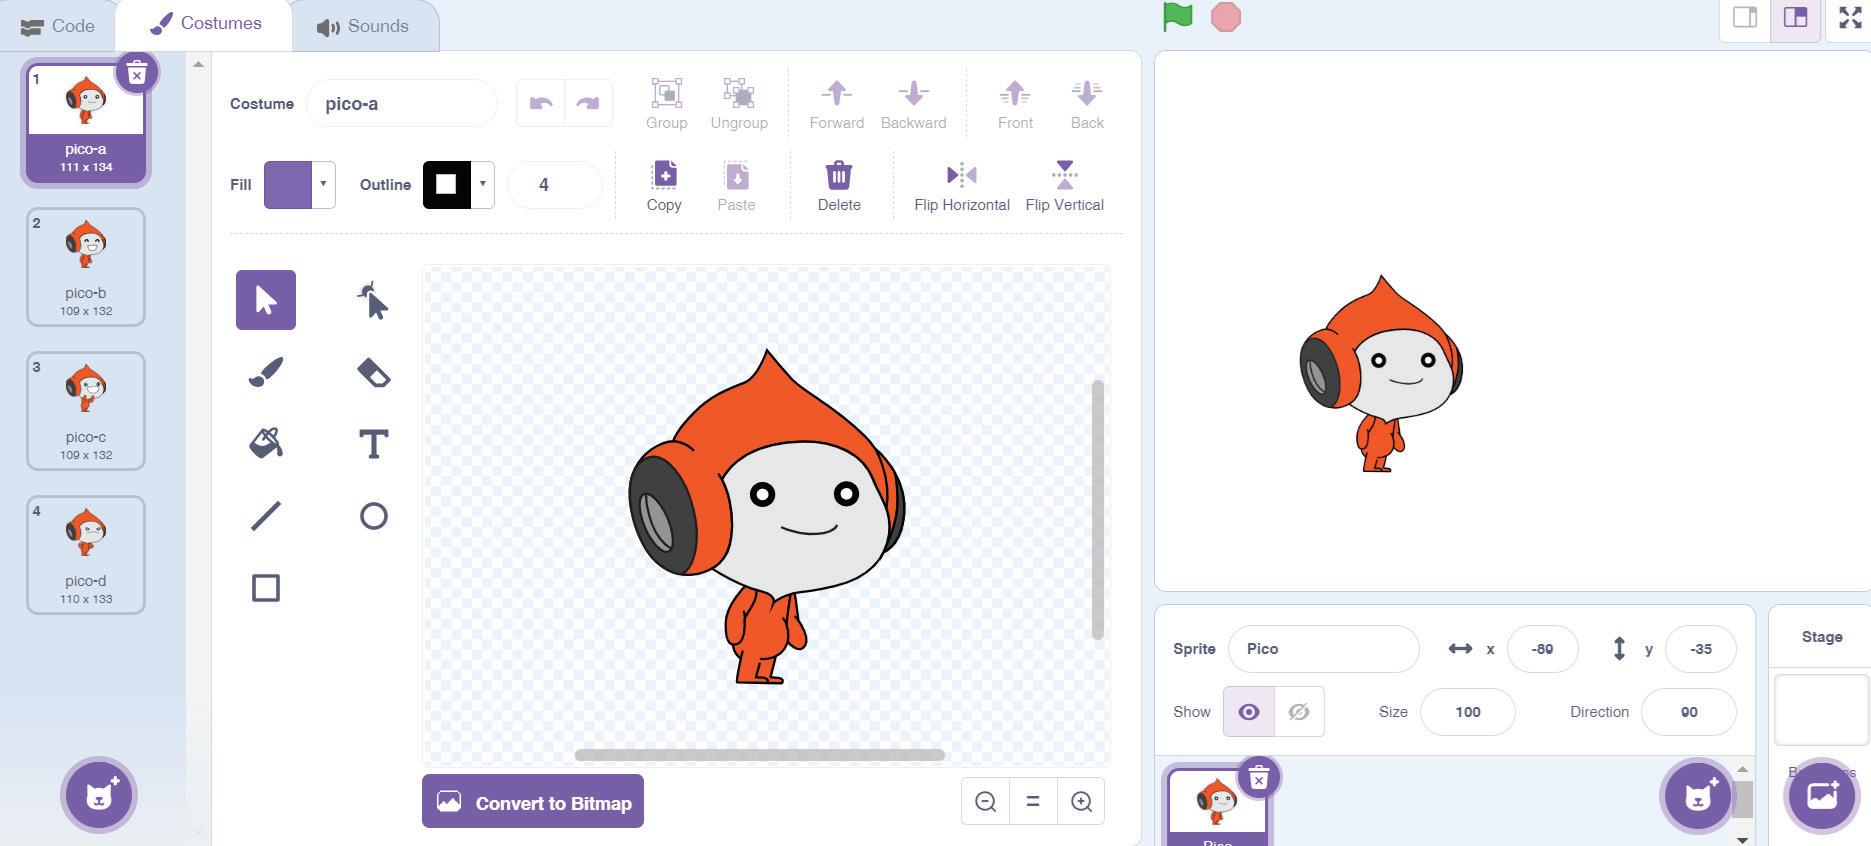Click the Copy icon
Image resolution: width=1871 pixels, height=846 pixels.
pyautogui.click(x=664, y=175)
